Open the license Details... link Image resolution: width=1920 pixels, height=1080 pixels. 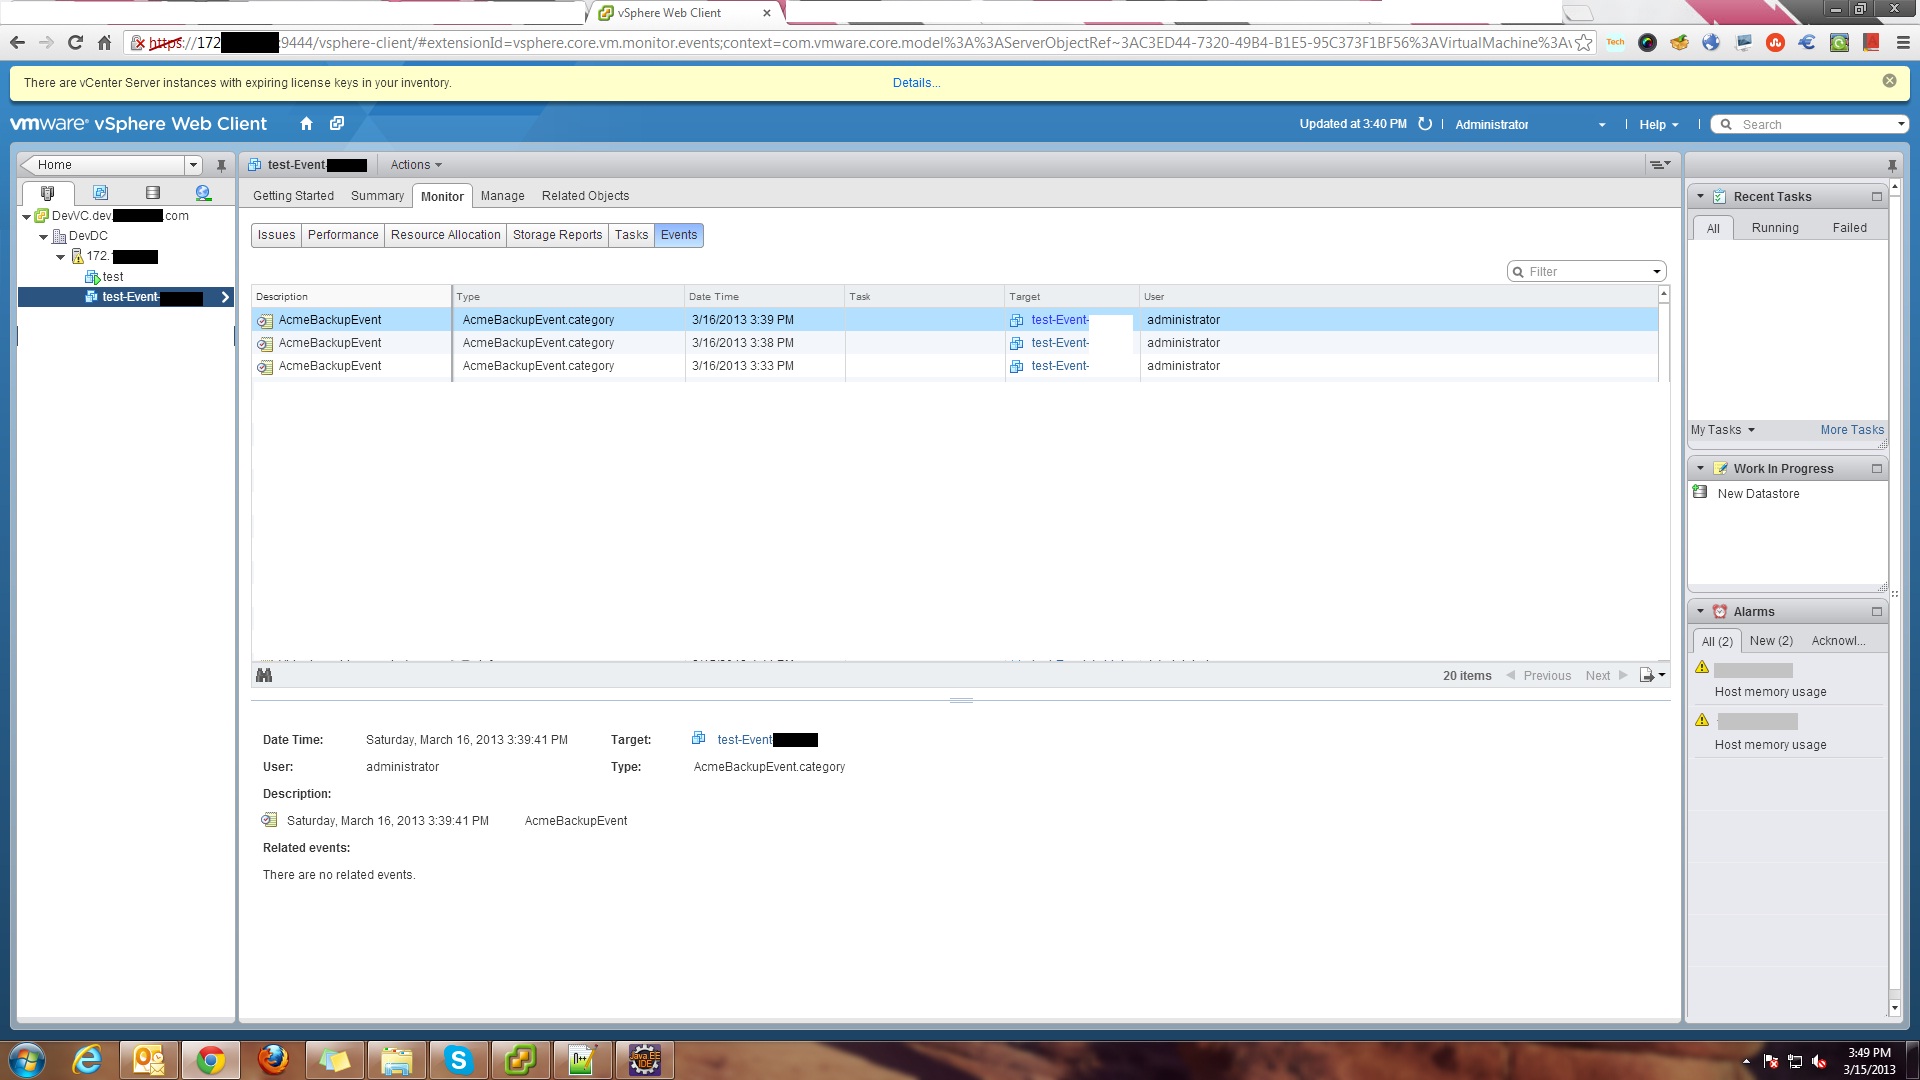coord(915,82)
